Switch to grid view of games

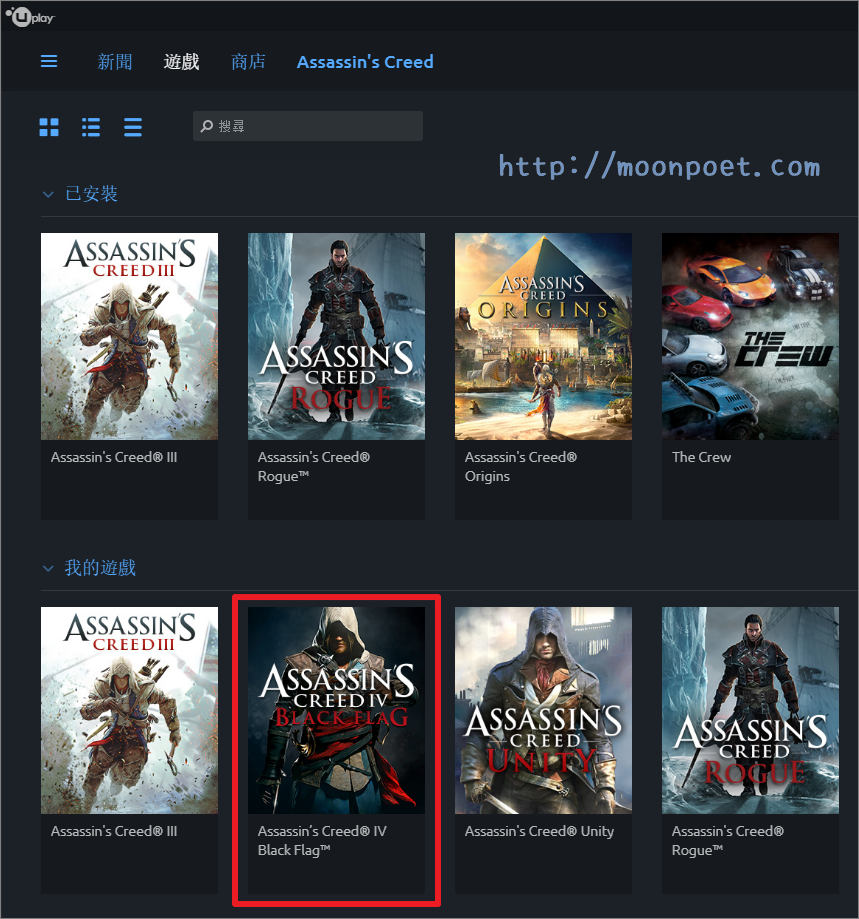48,127
